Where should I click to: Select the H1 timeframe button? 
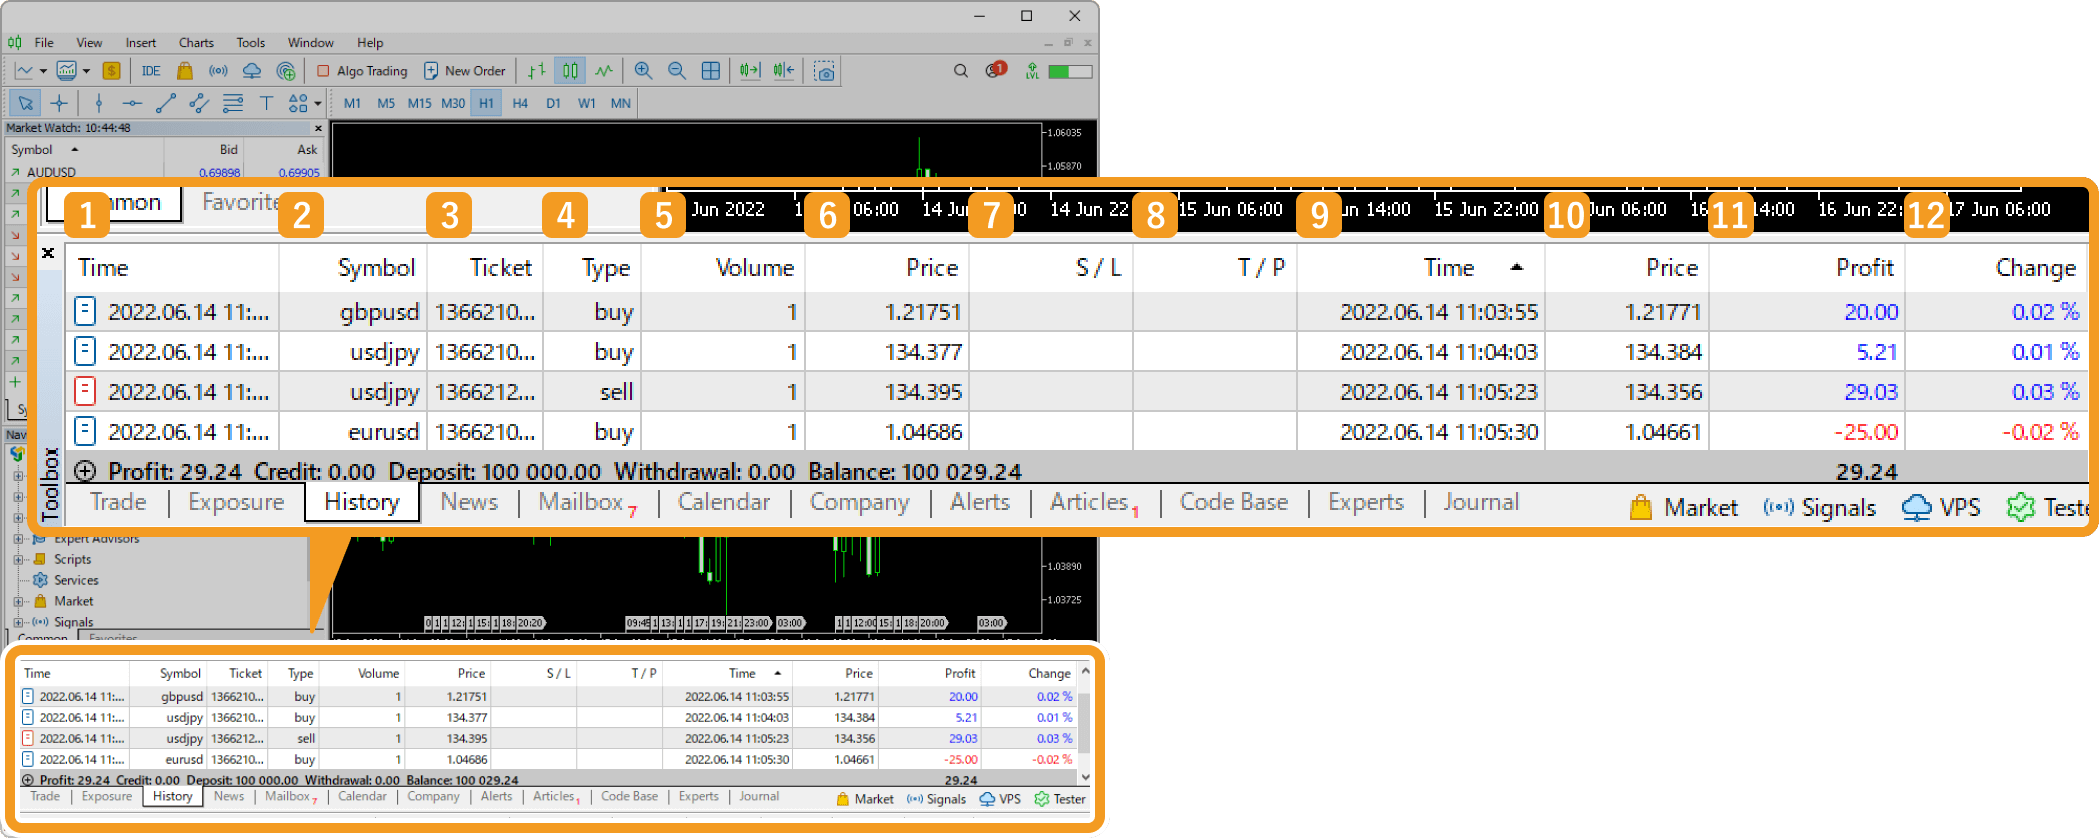pos(486,103)
